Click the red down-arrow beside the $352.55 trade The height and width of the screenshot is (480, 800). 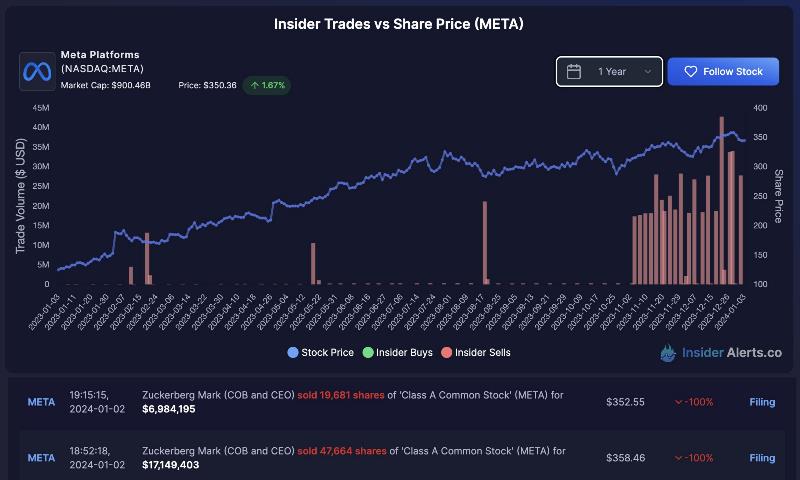tap(679, 402)
